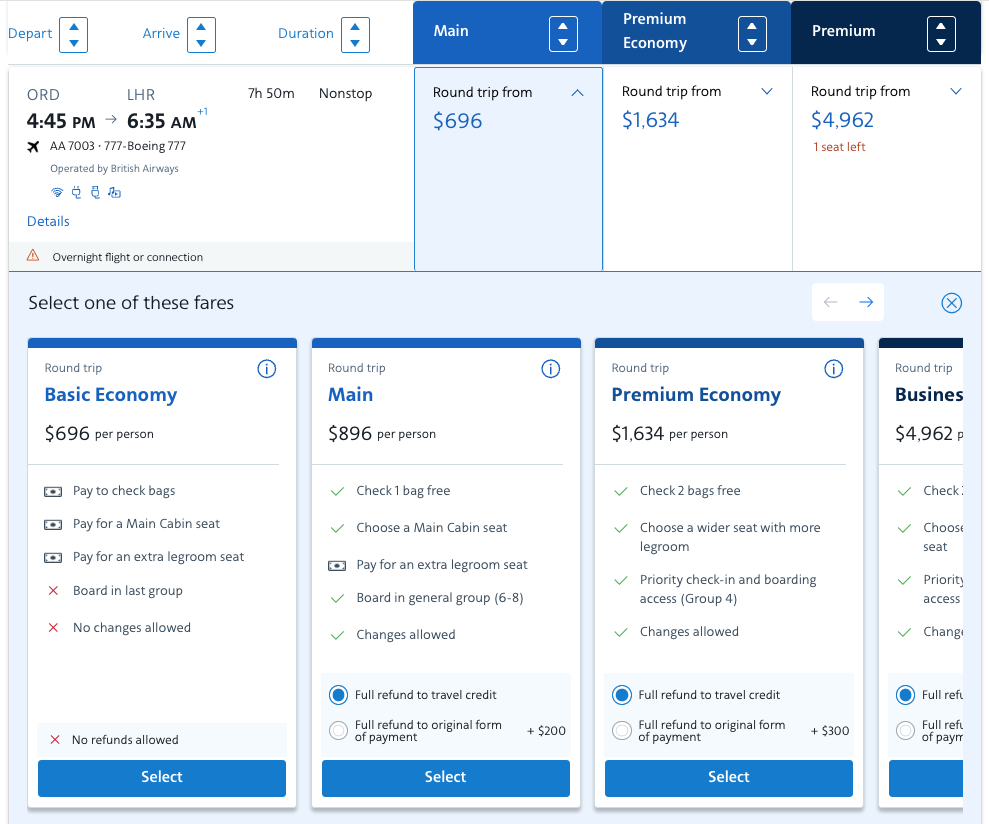Image resolution: width=989 pixels, height=824 pixels.
Task: Sort flights by Arrive time
Action: pyautogui.click(x=201, y=34)
